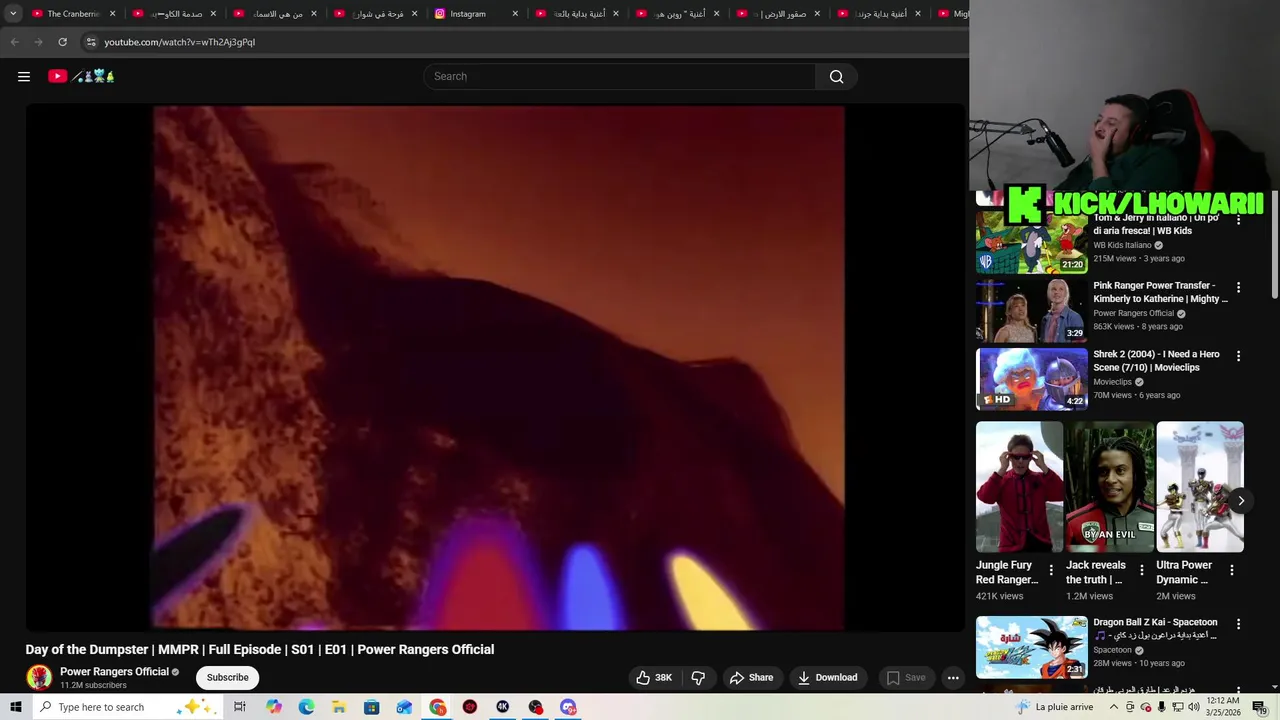Open Task View on the taskbar

click(240, 707)
